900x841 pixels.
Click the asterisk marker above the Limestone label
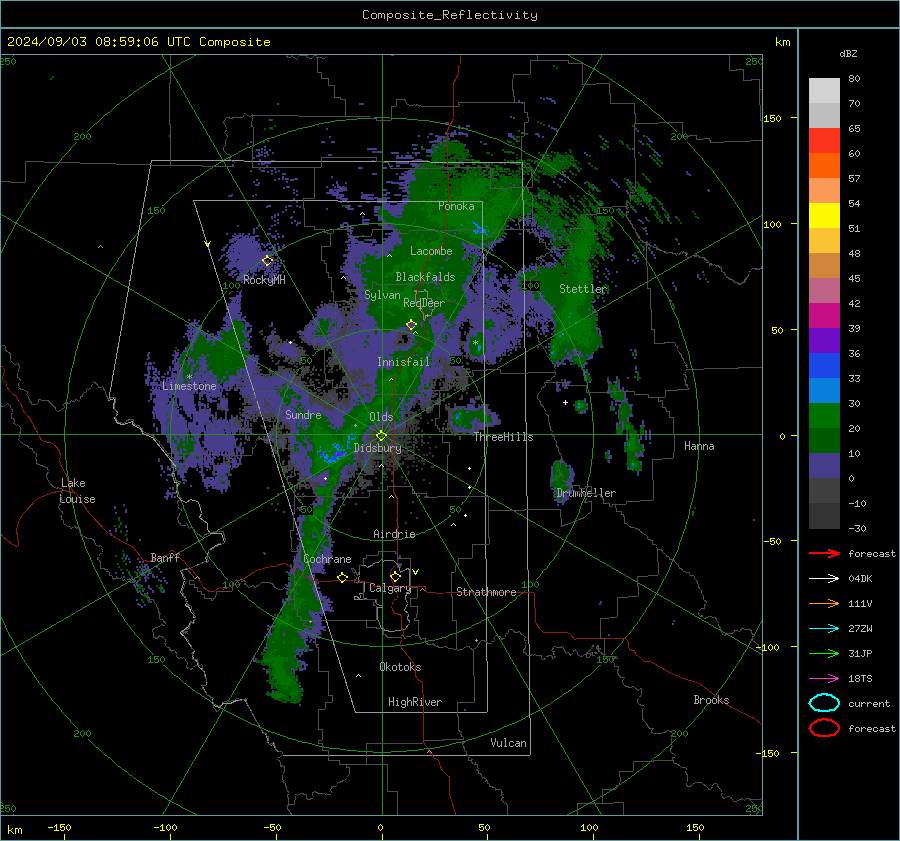(x=189, y=377)
